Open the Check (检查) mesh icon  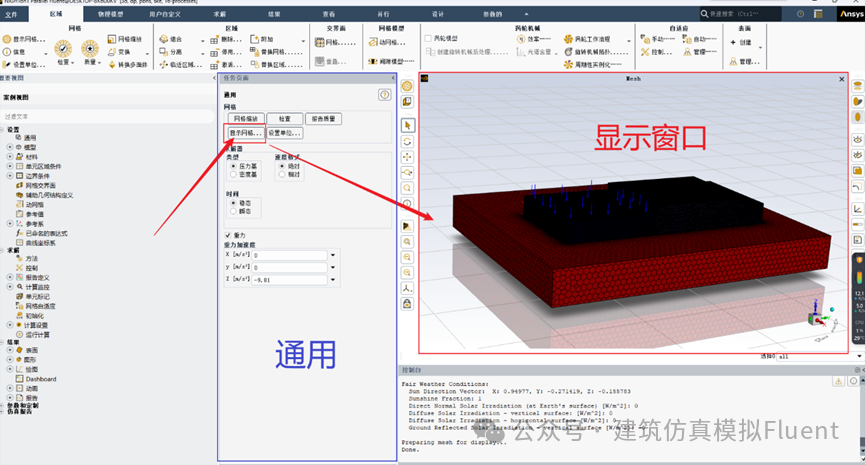click(63, 49)
